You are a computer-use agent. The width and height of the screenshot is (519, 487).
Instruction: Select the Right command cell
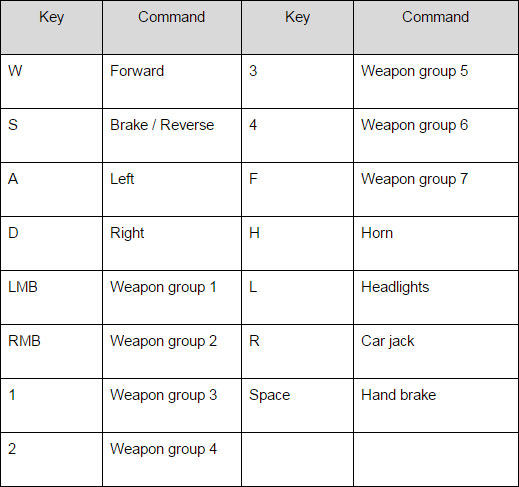tap(172, 243)
